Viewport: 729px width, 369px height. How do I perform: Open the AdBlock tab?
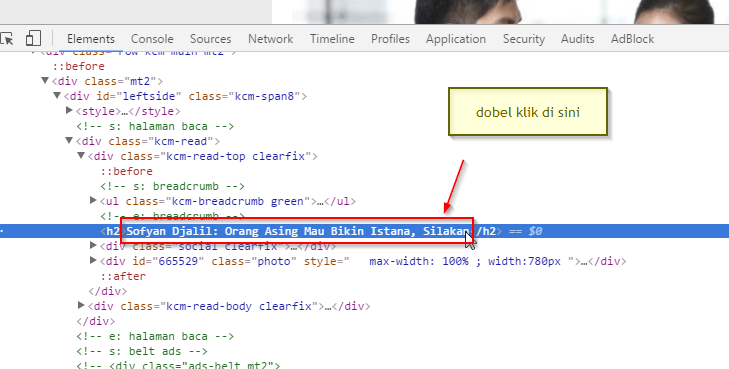tap(632, 39)
